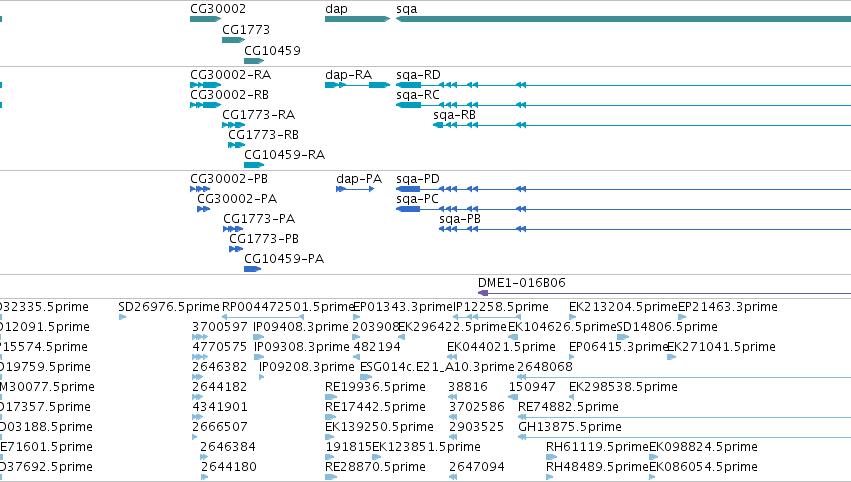Click EST RE74882.5prime
The height and width of the screenshot is (482, 851).
[x=568, y=407]
